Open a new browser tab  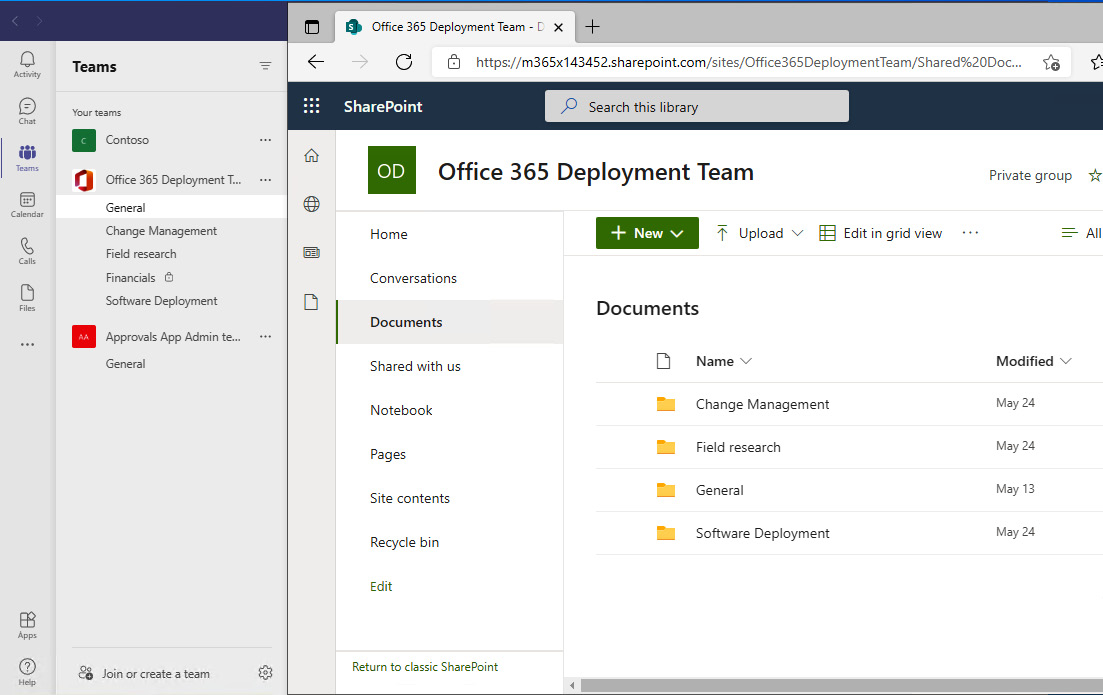click(592, 27)
